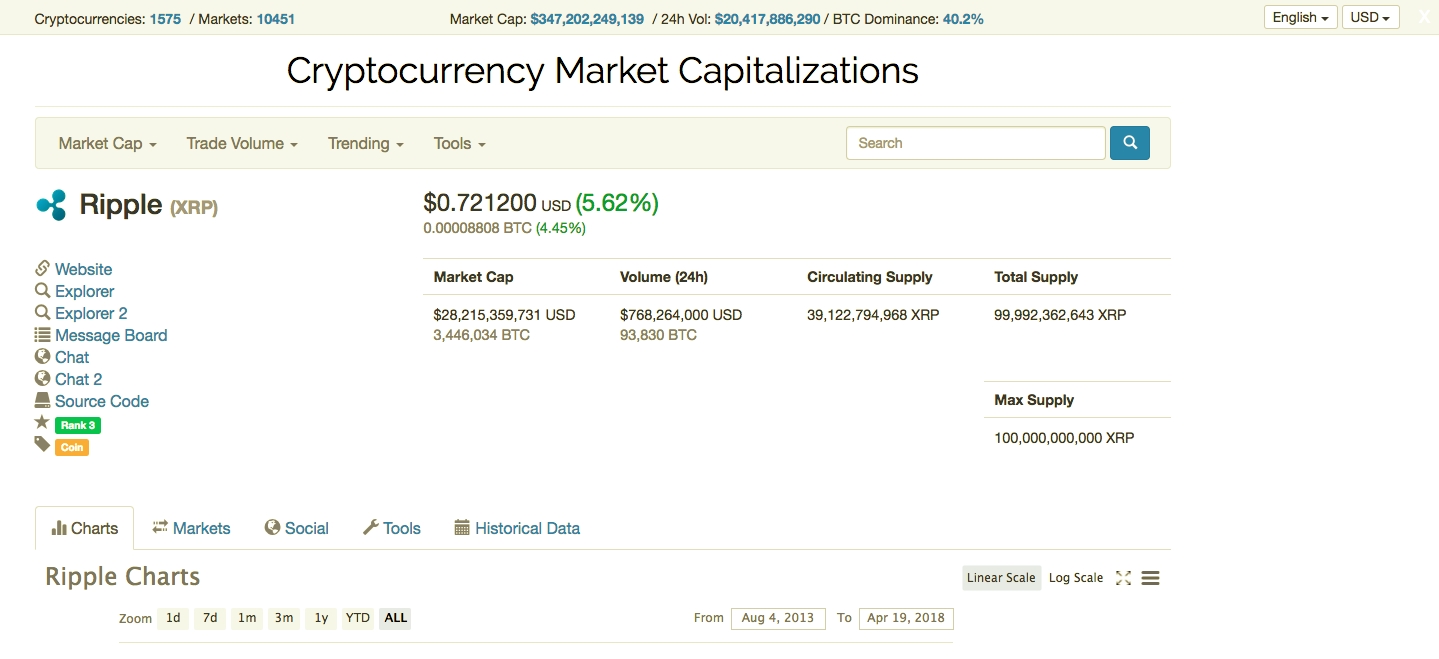1439x659 pixels.
Task: Set chart zoom to 7d
Action: point(210,618)
